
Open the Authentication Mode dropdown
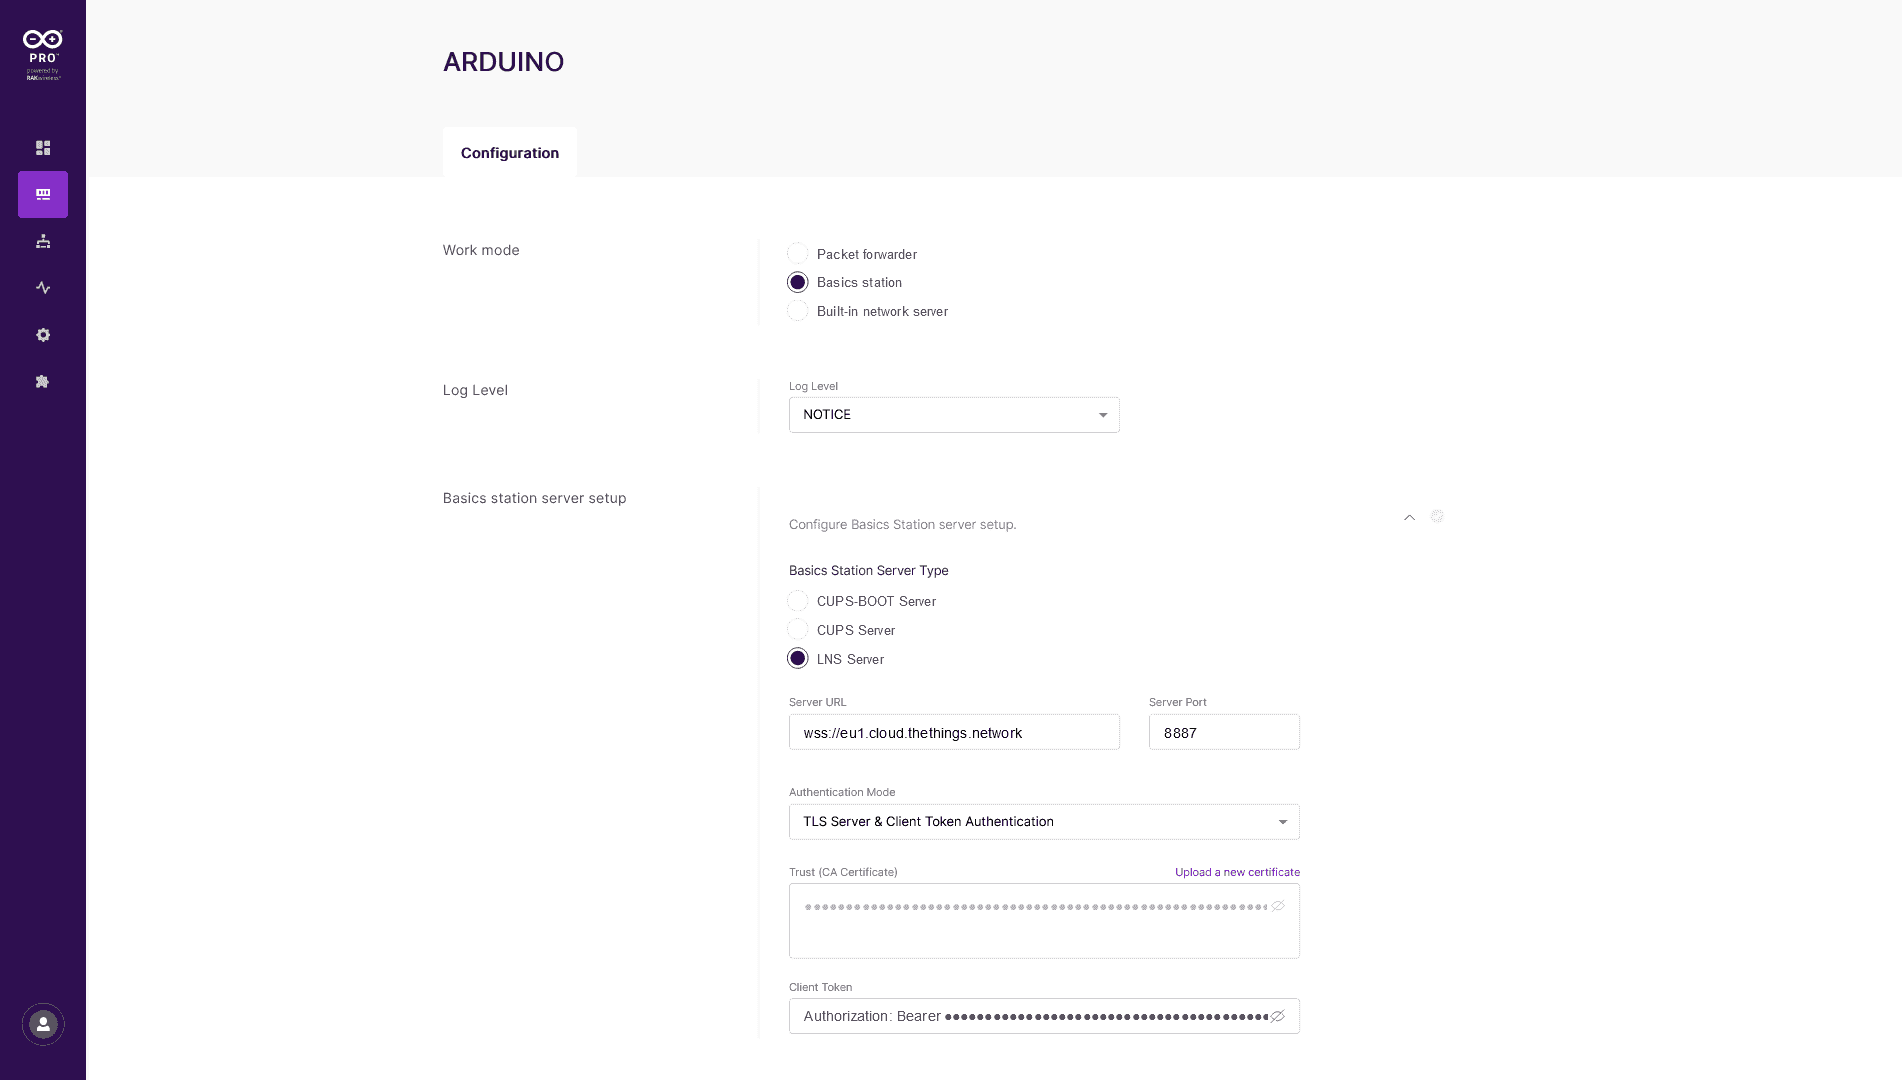[1044, 822]
